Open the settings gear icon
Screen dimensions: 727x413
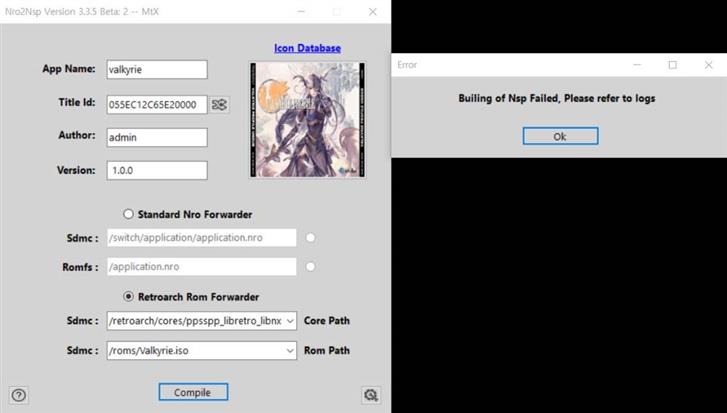371,395
